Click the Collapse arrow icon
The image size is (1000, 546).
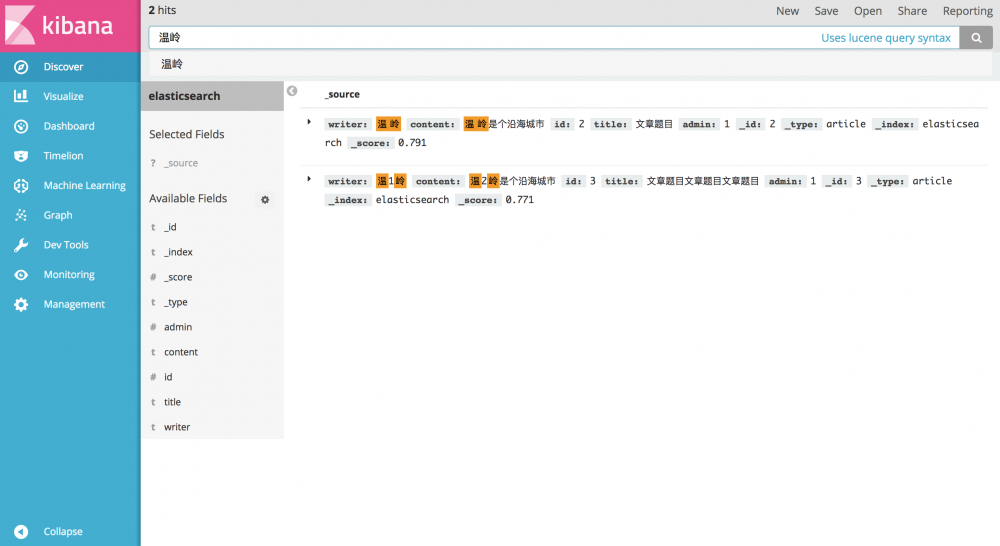pos(21,531)
